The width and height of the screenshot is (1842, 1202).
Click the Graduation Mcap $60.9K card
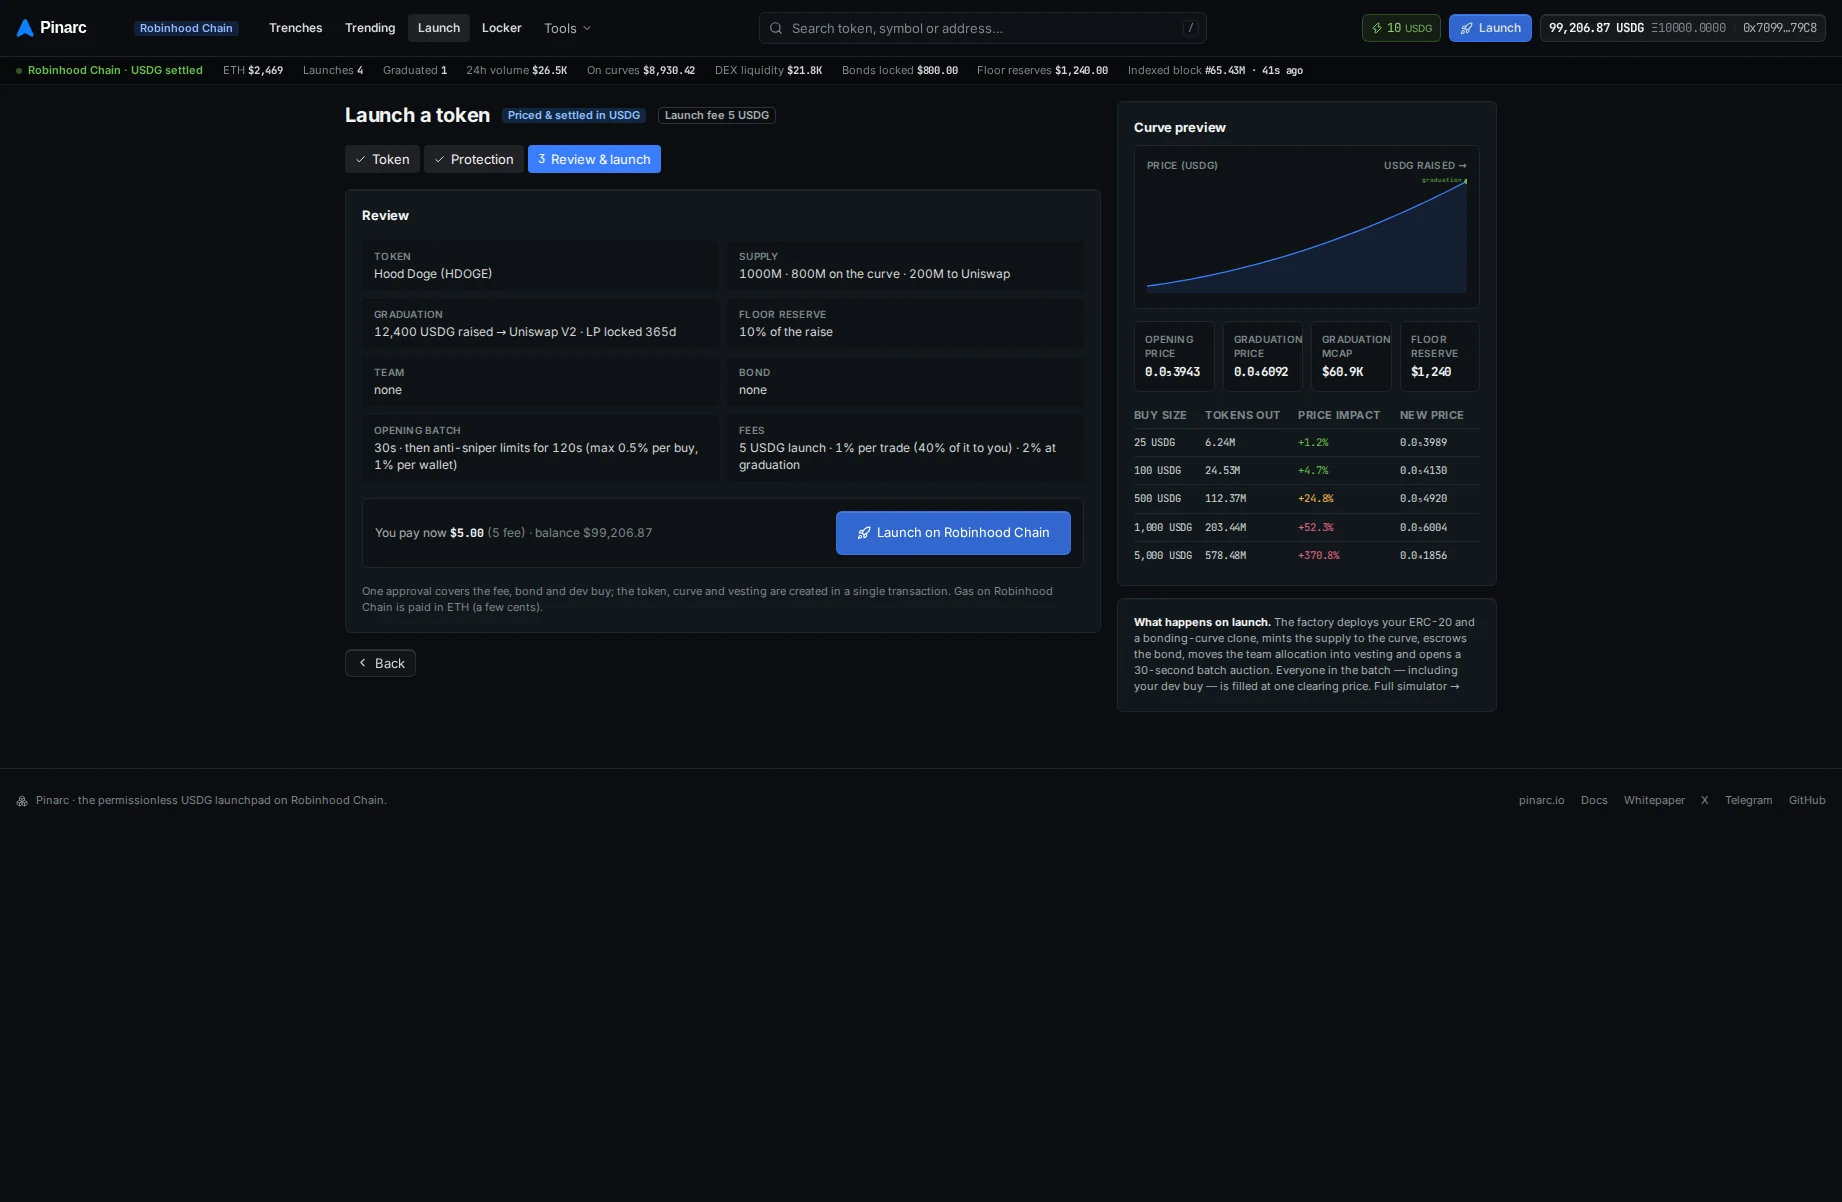(1351, 356)
